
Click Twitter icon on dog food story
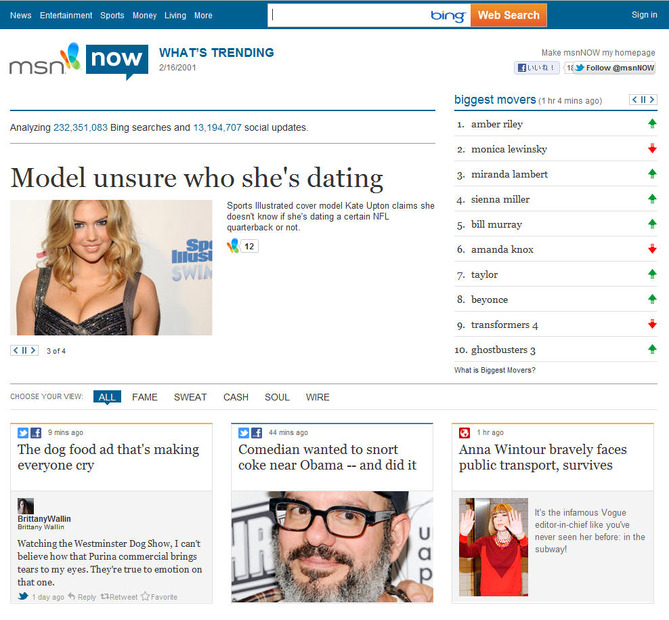click(x=23, y=433)
